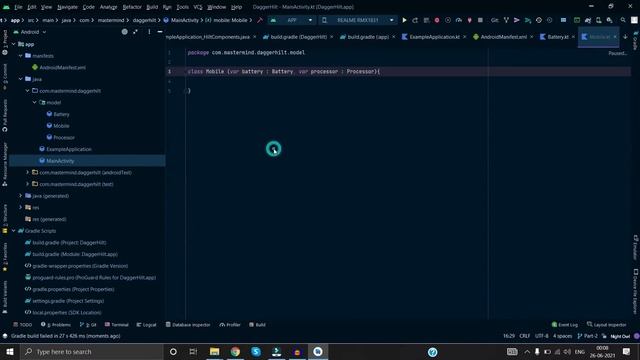This screenshot has height=360, width=640.
Task: Open the Database Inspector tool window
Action: [x=188, y=325]
